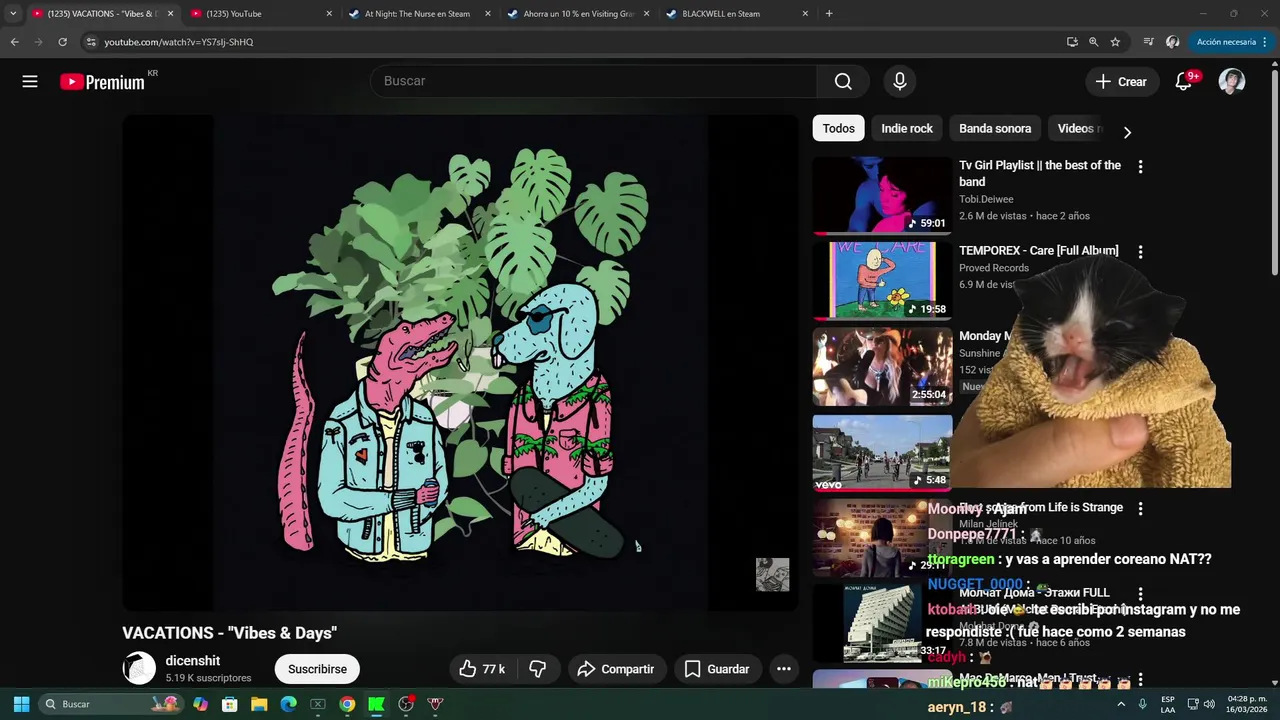View site information icon in address bar
The image size is (1280, 720).
[x=91, y=42]
